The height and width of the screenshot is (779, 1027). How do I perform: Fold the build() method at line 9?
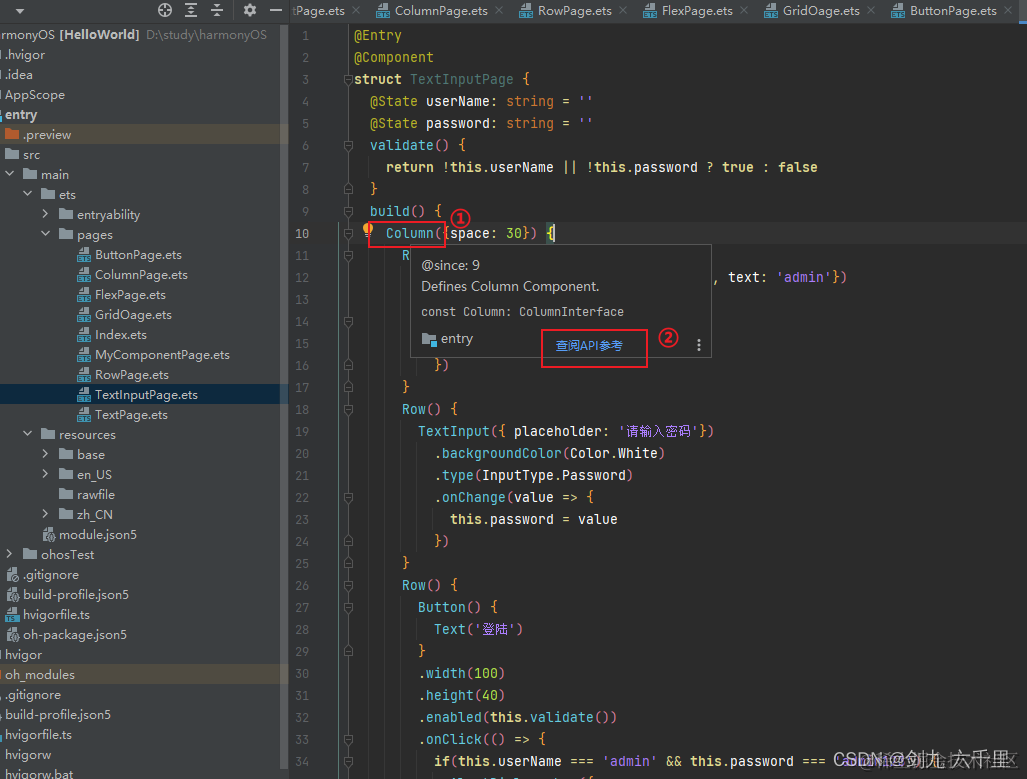[348, 211]
